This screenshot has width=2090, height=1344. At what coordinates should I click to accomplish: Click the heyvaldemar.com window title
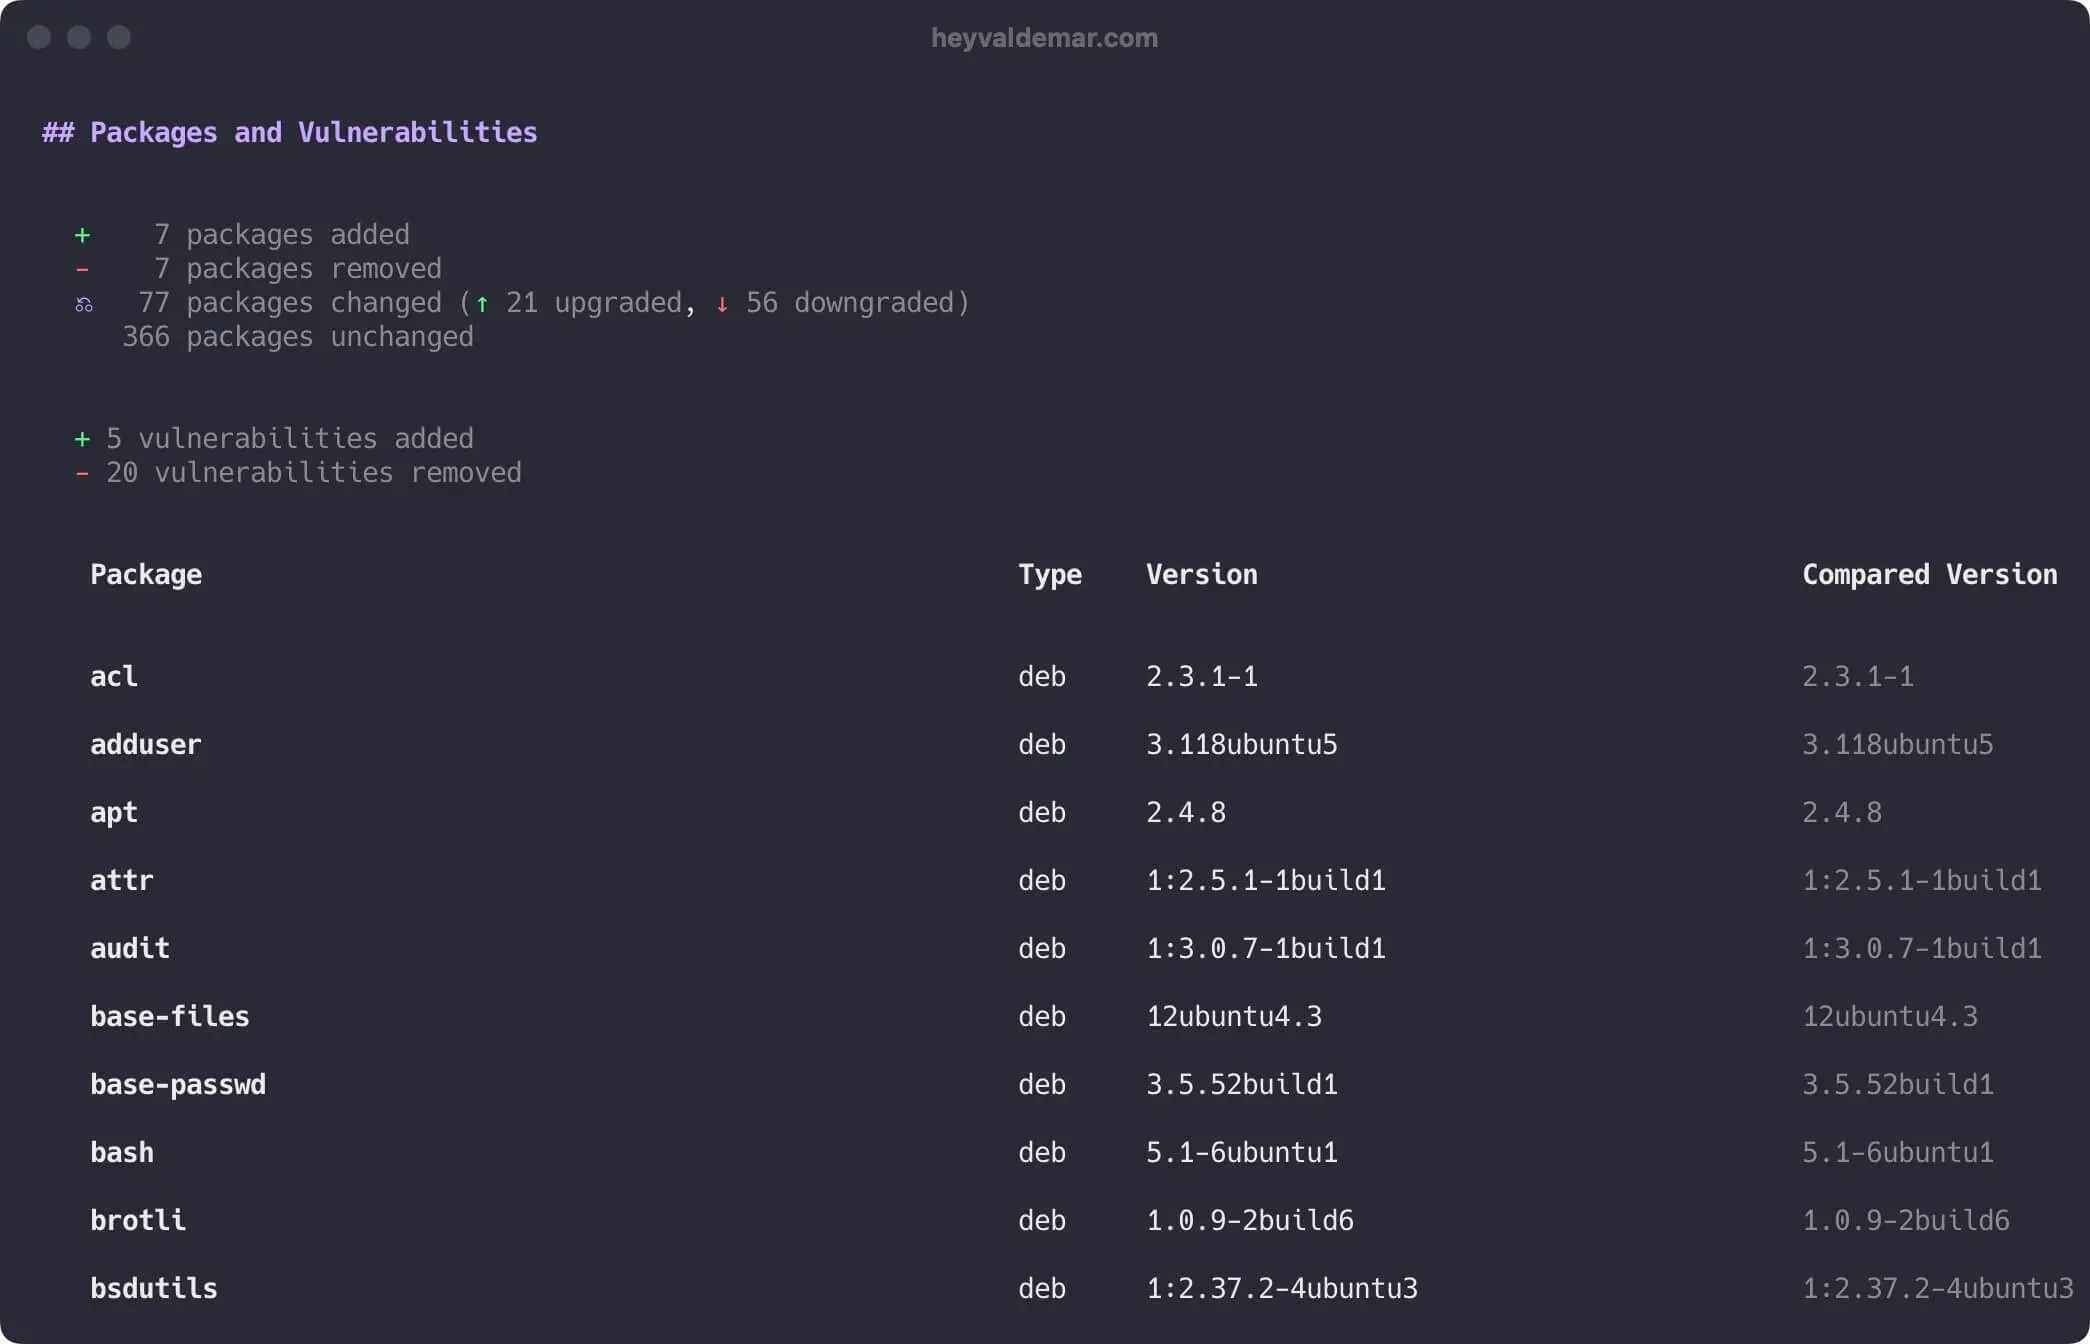tap(1044, 38)
